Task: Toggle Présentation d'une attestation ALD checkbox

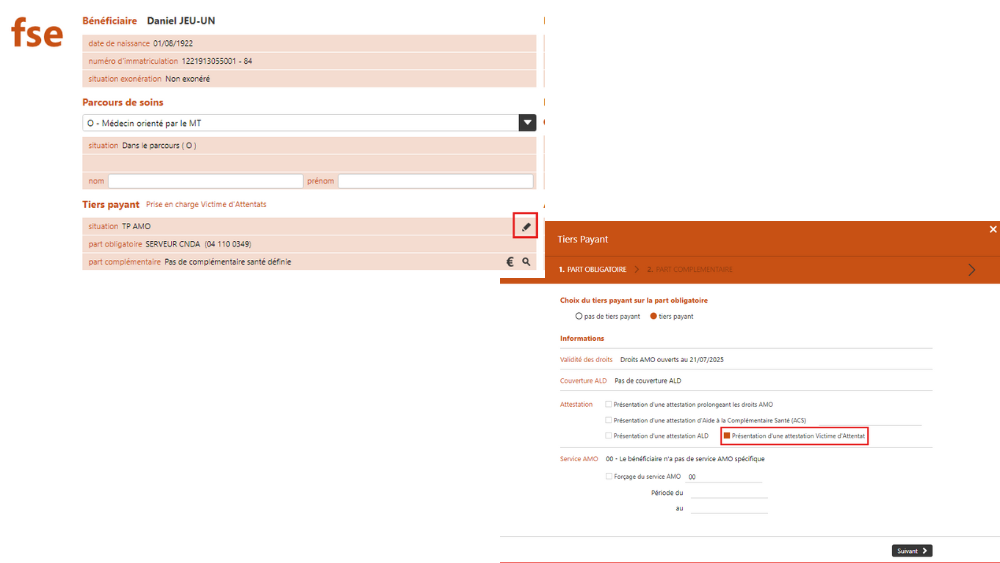Action: pyautogui.click(x=608, y=436)
